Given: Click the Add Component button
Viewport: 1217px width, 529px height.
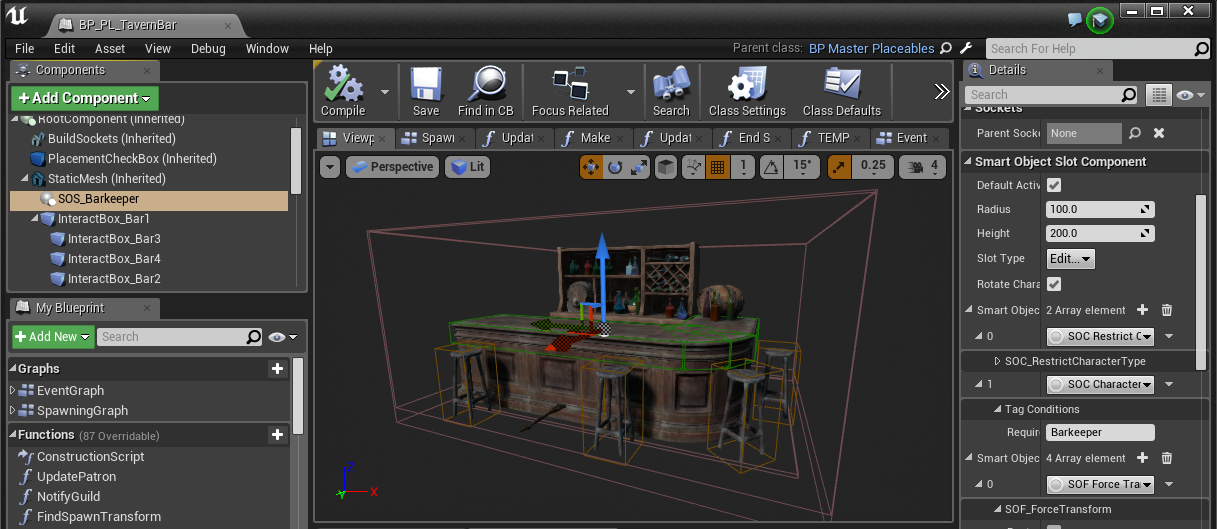Looking at the screenshot, I should [x=84, y=98].
